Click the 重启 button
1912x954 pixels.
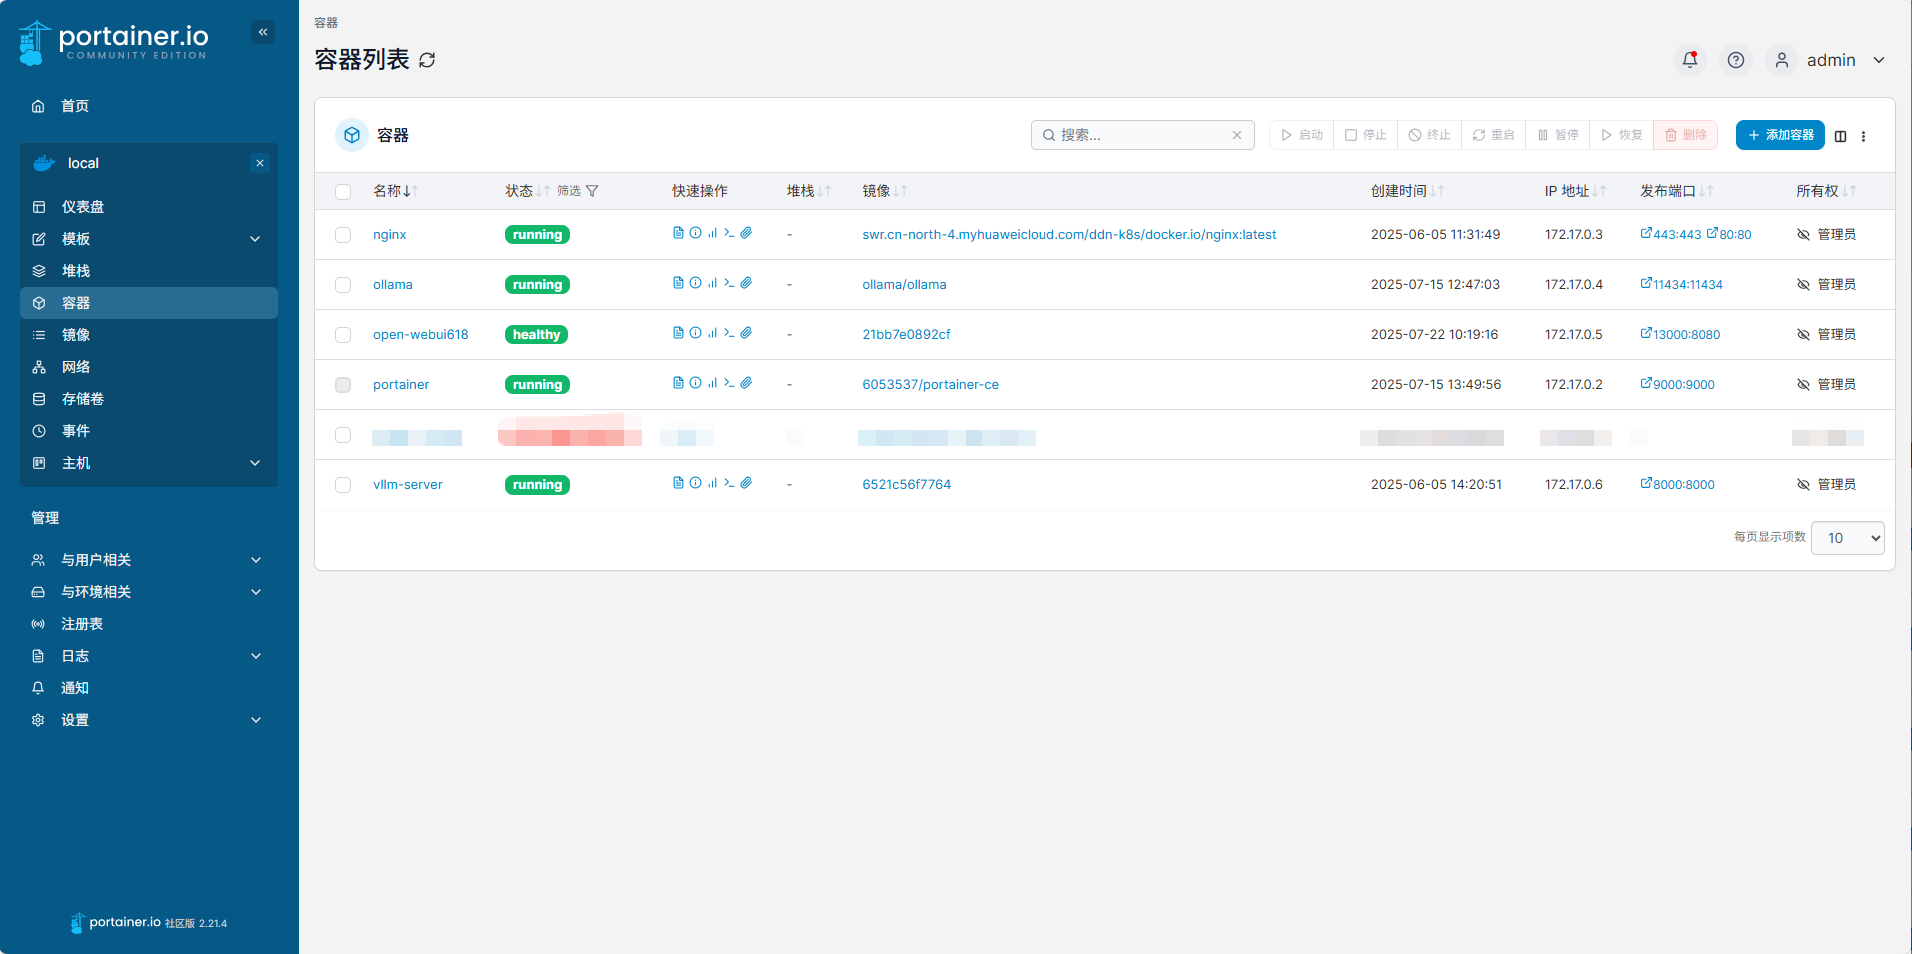1493,135
